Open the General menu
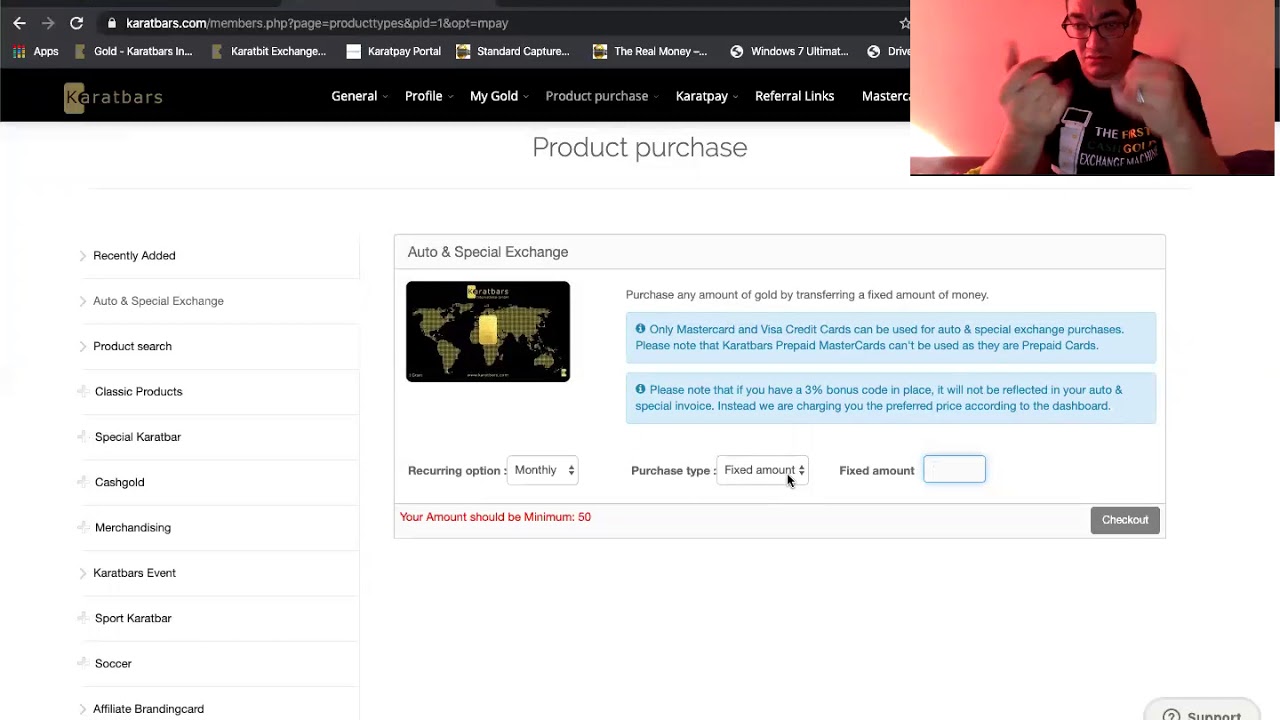Viewport: 1280px width, 720px height. [359, 96]
